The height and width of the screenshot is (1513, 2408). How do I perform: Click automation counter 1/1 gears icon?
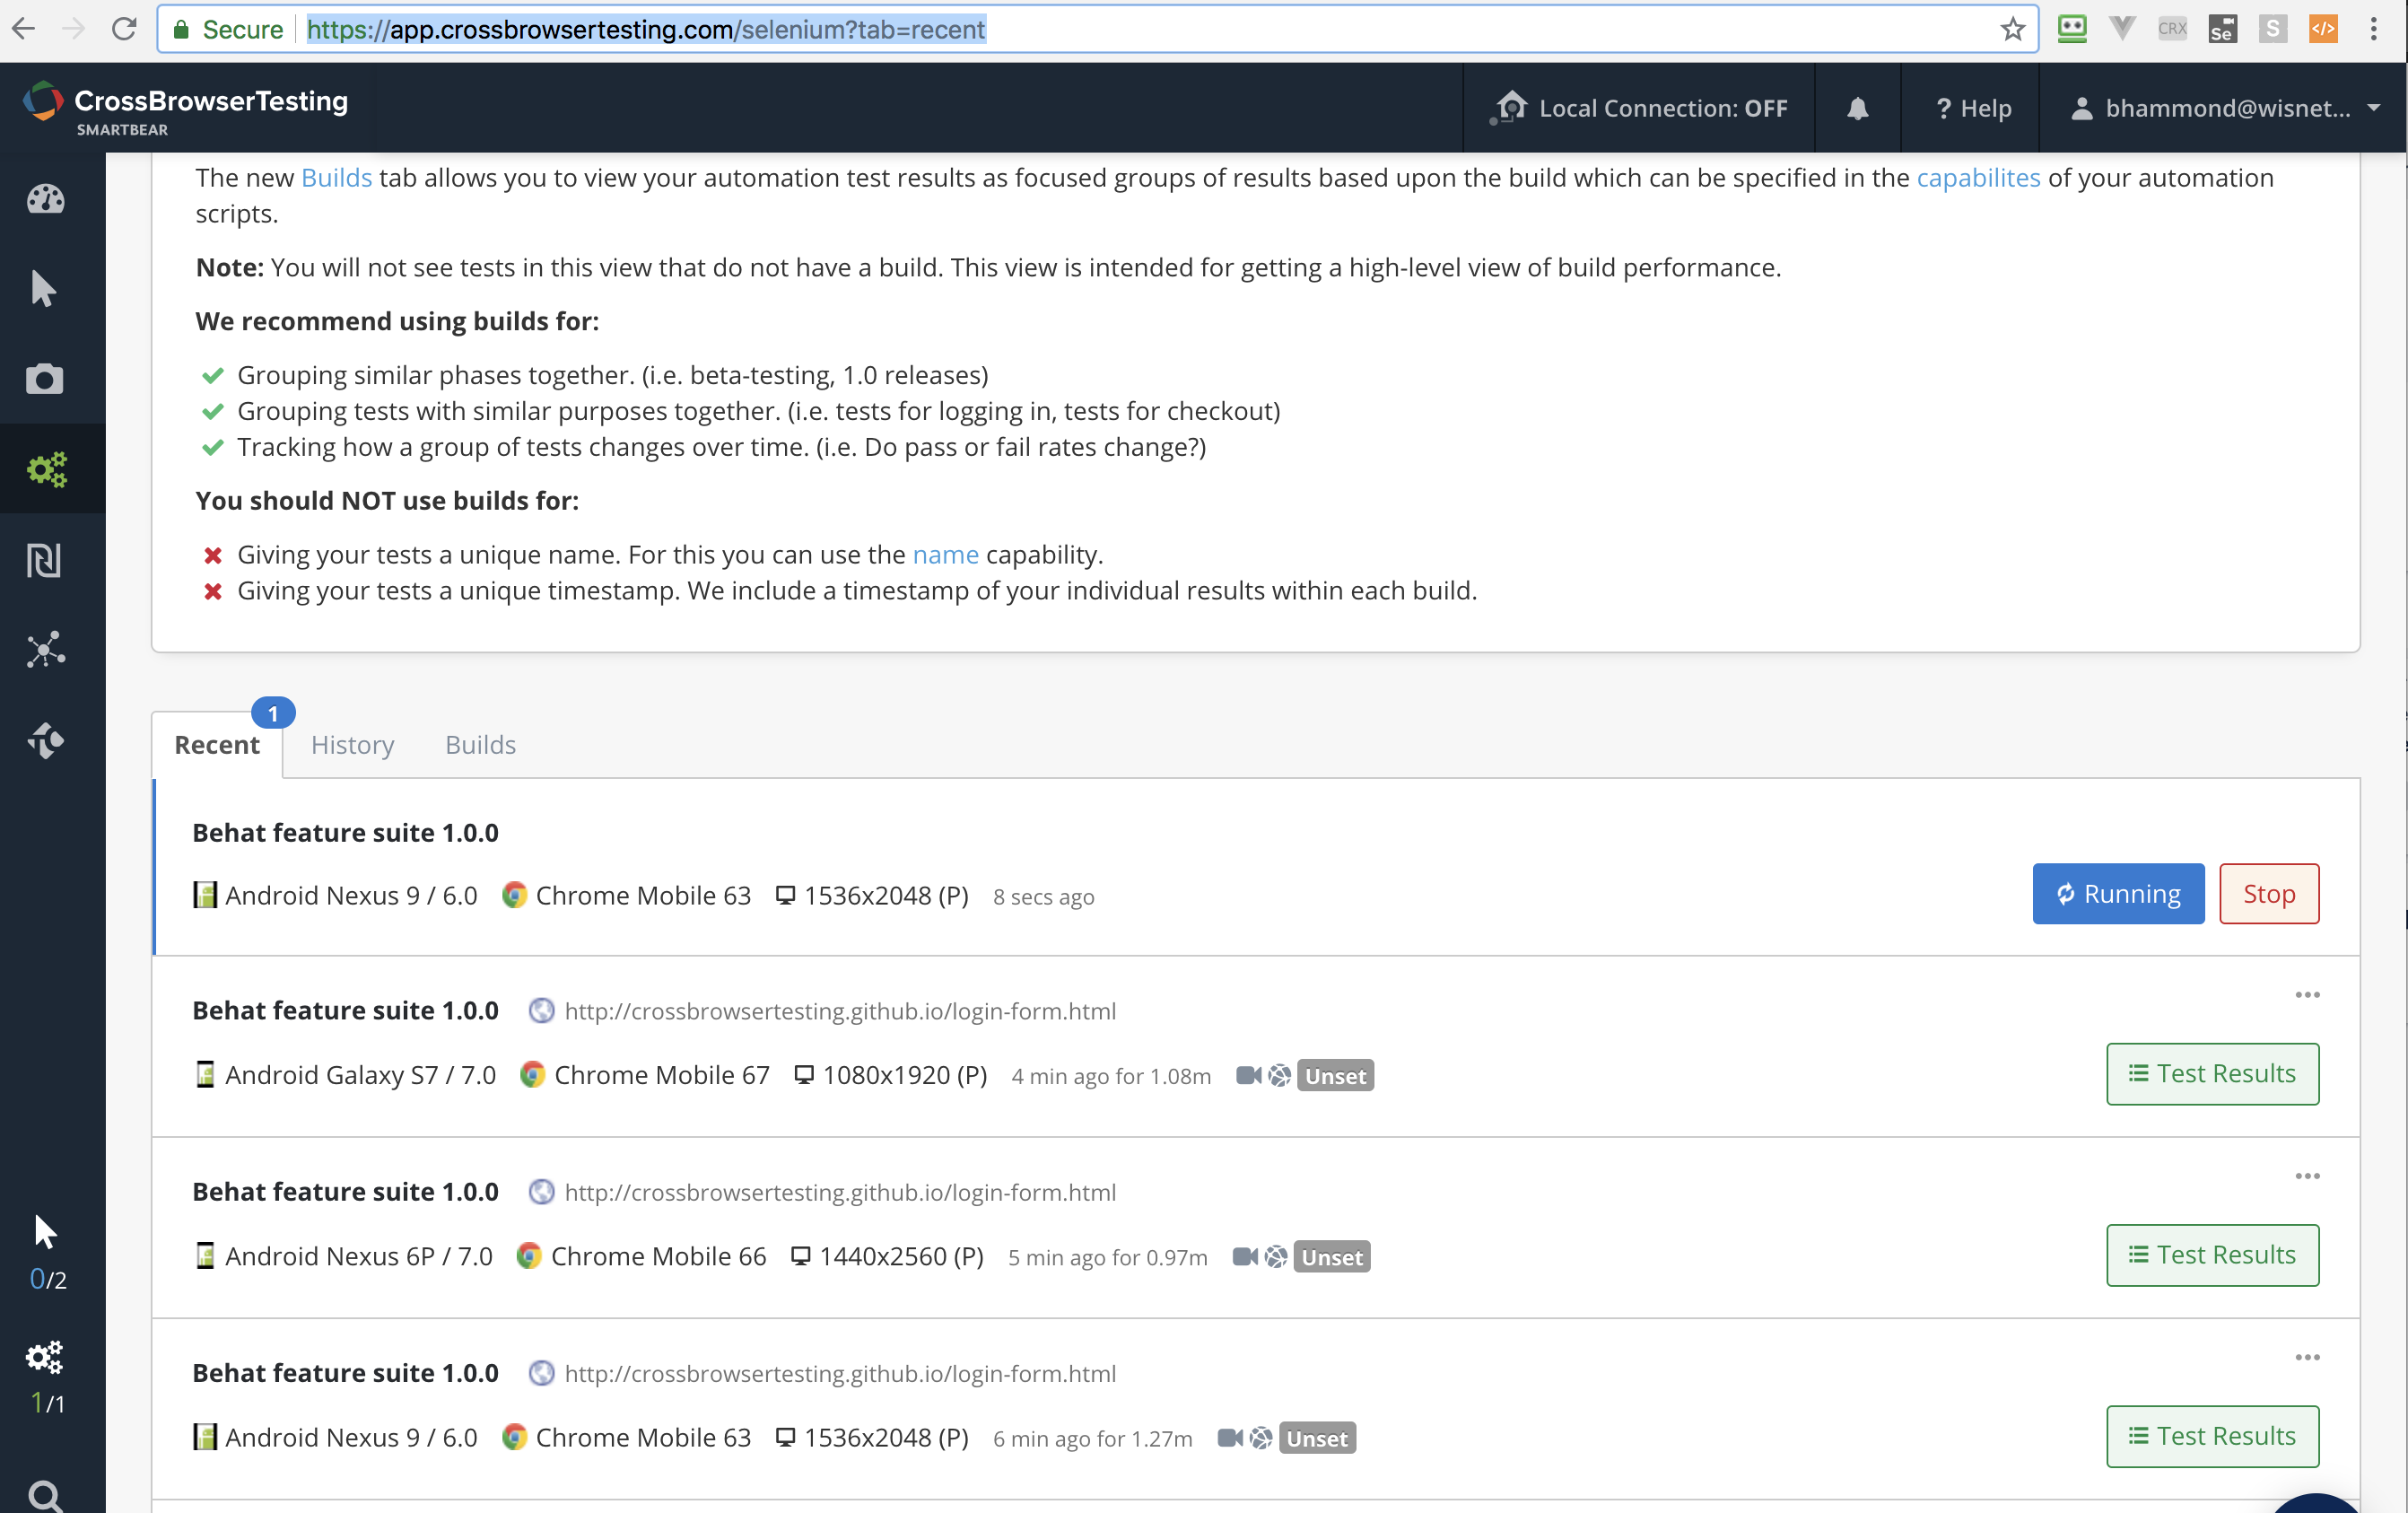[x=45, y=1357]
